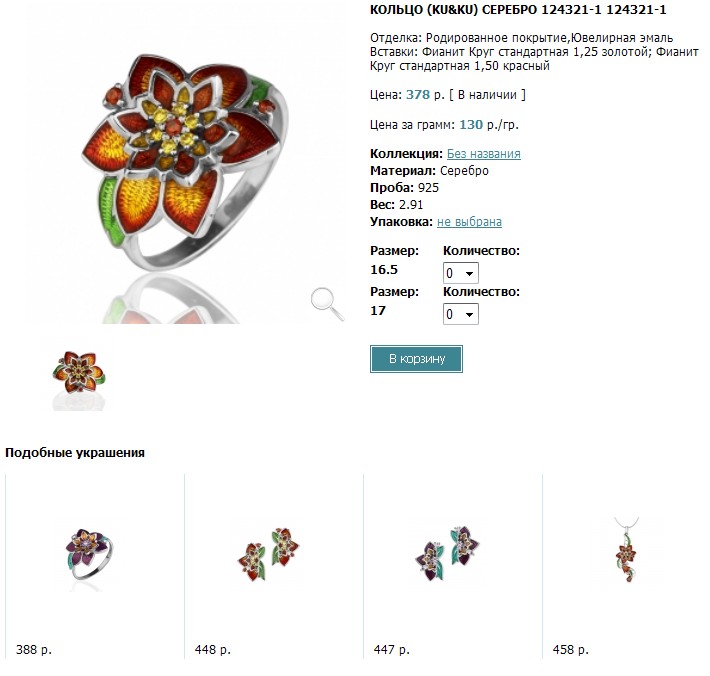Expand the quantity dropdown for size 16.5
Viewport: 710px width, 676px height.
461,273
